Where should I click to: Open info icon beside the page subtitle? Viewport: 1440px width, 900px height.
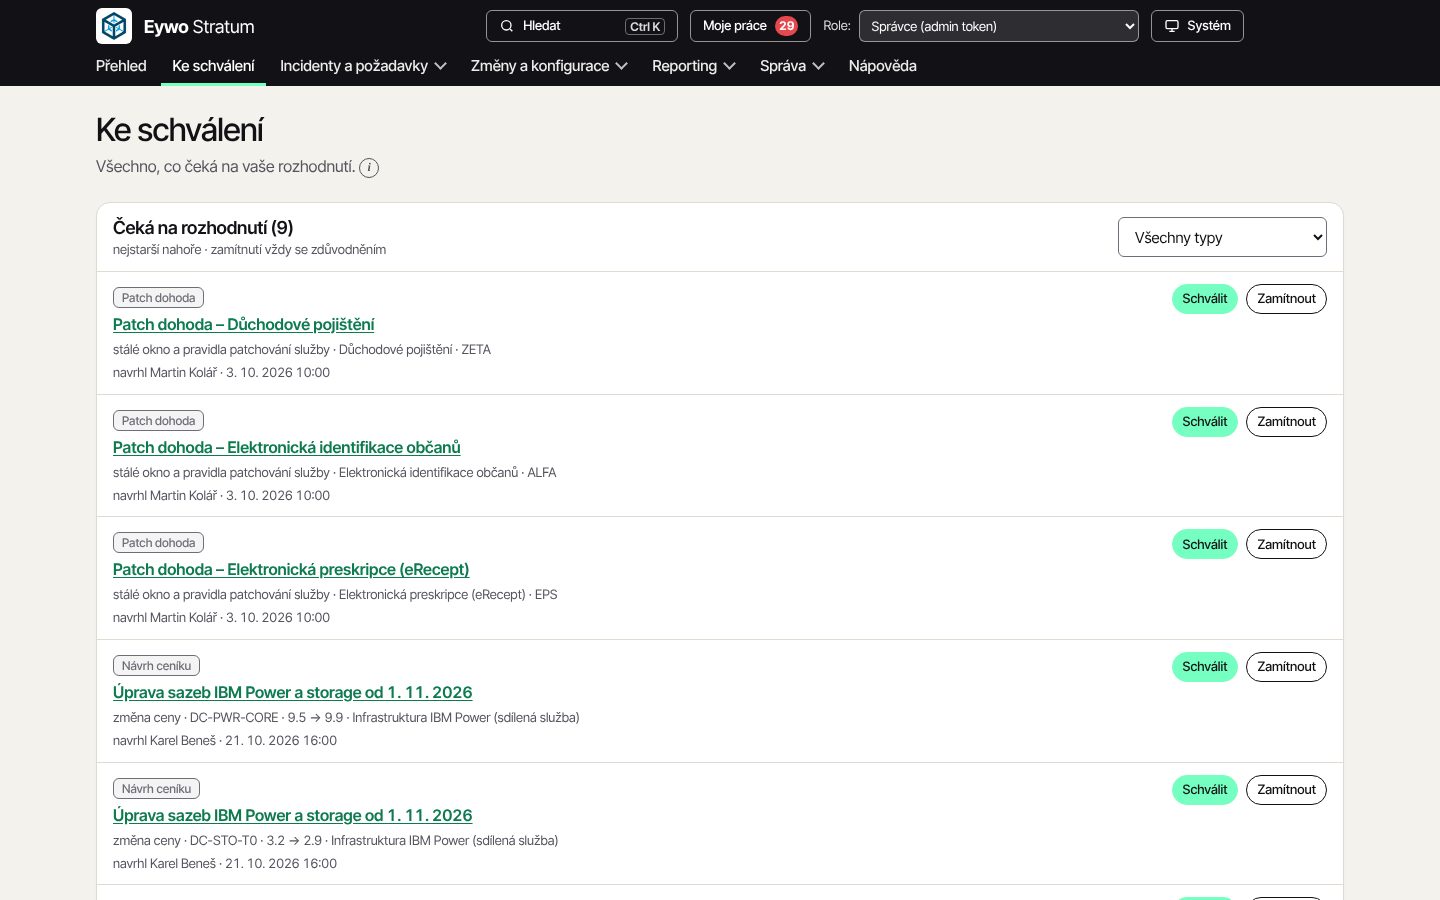click(369, 168)
